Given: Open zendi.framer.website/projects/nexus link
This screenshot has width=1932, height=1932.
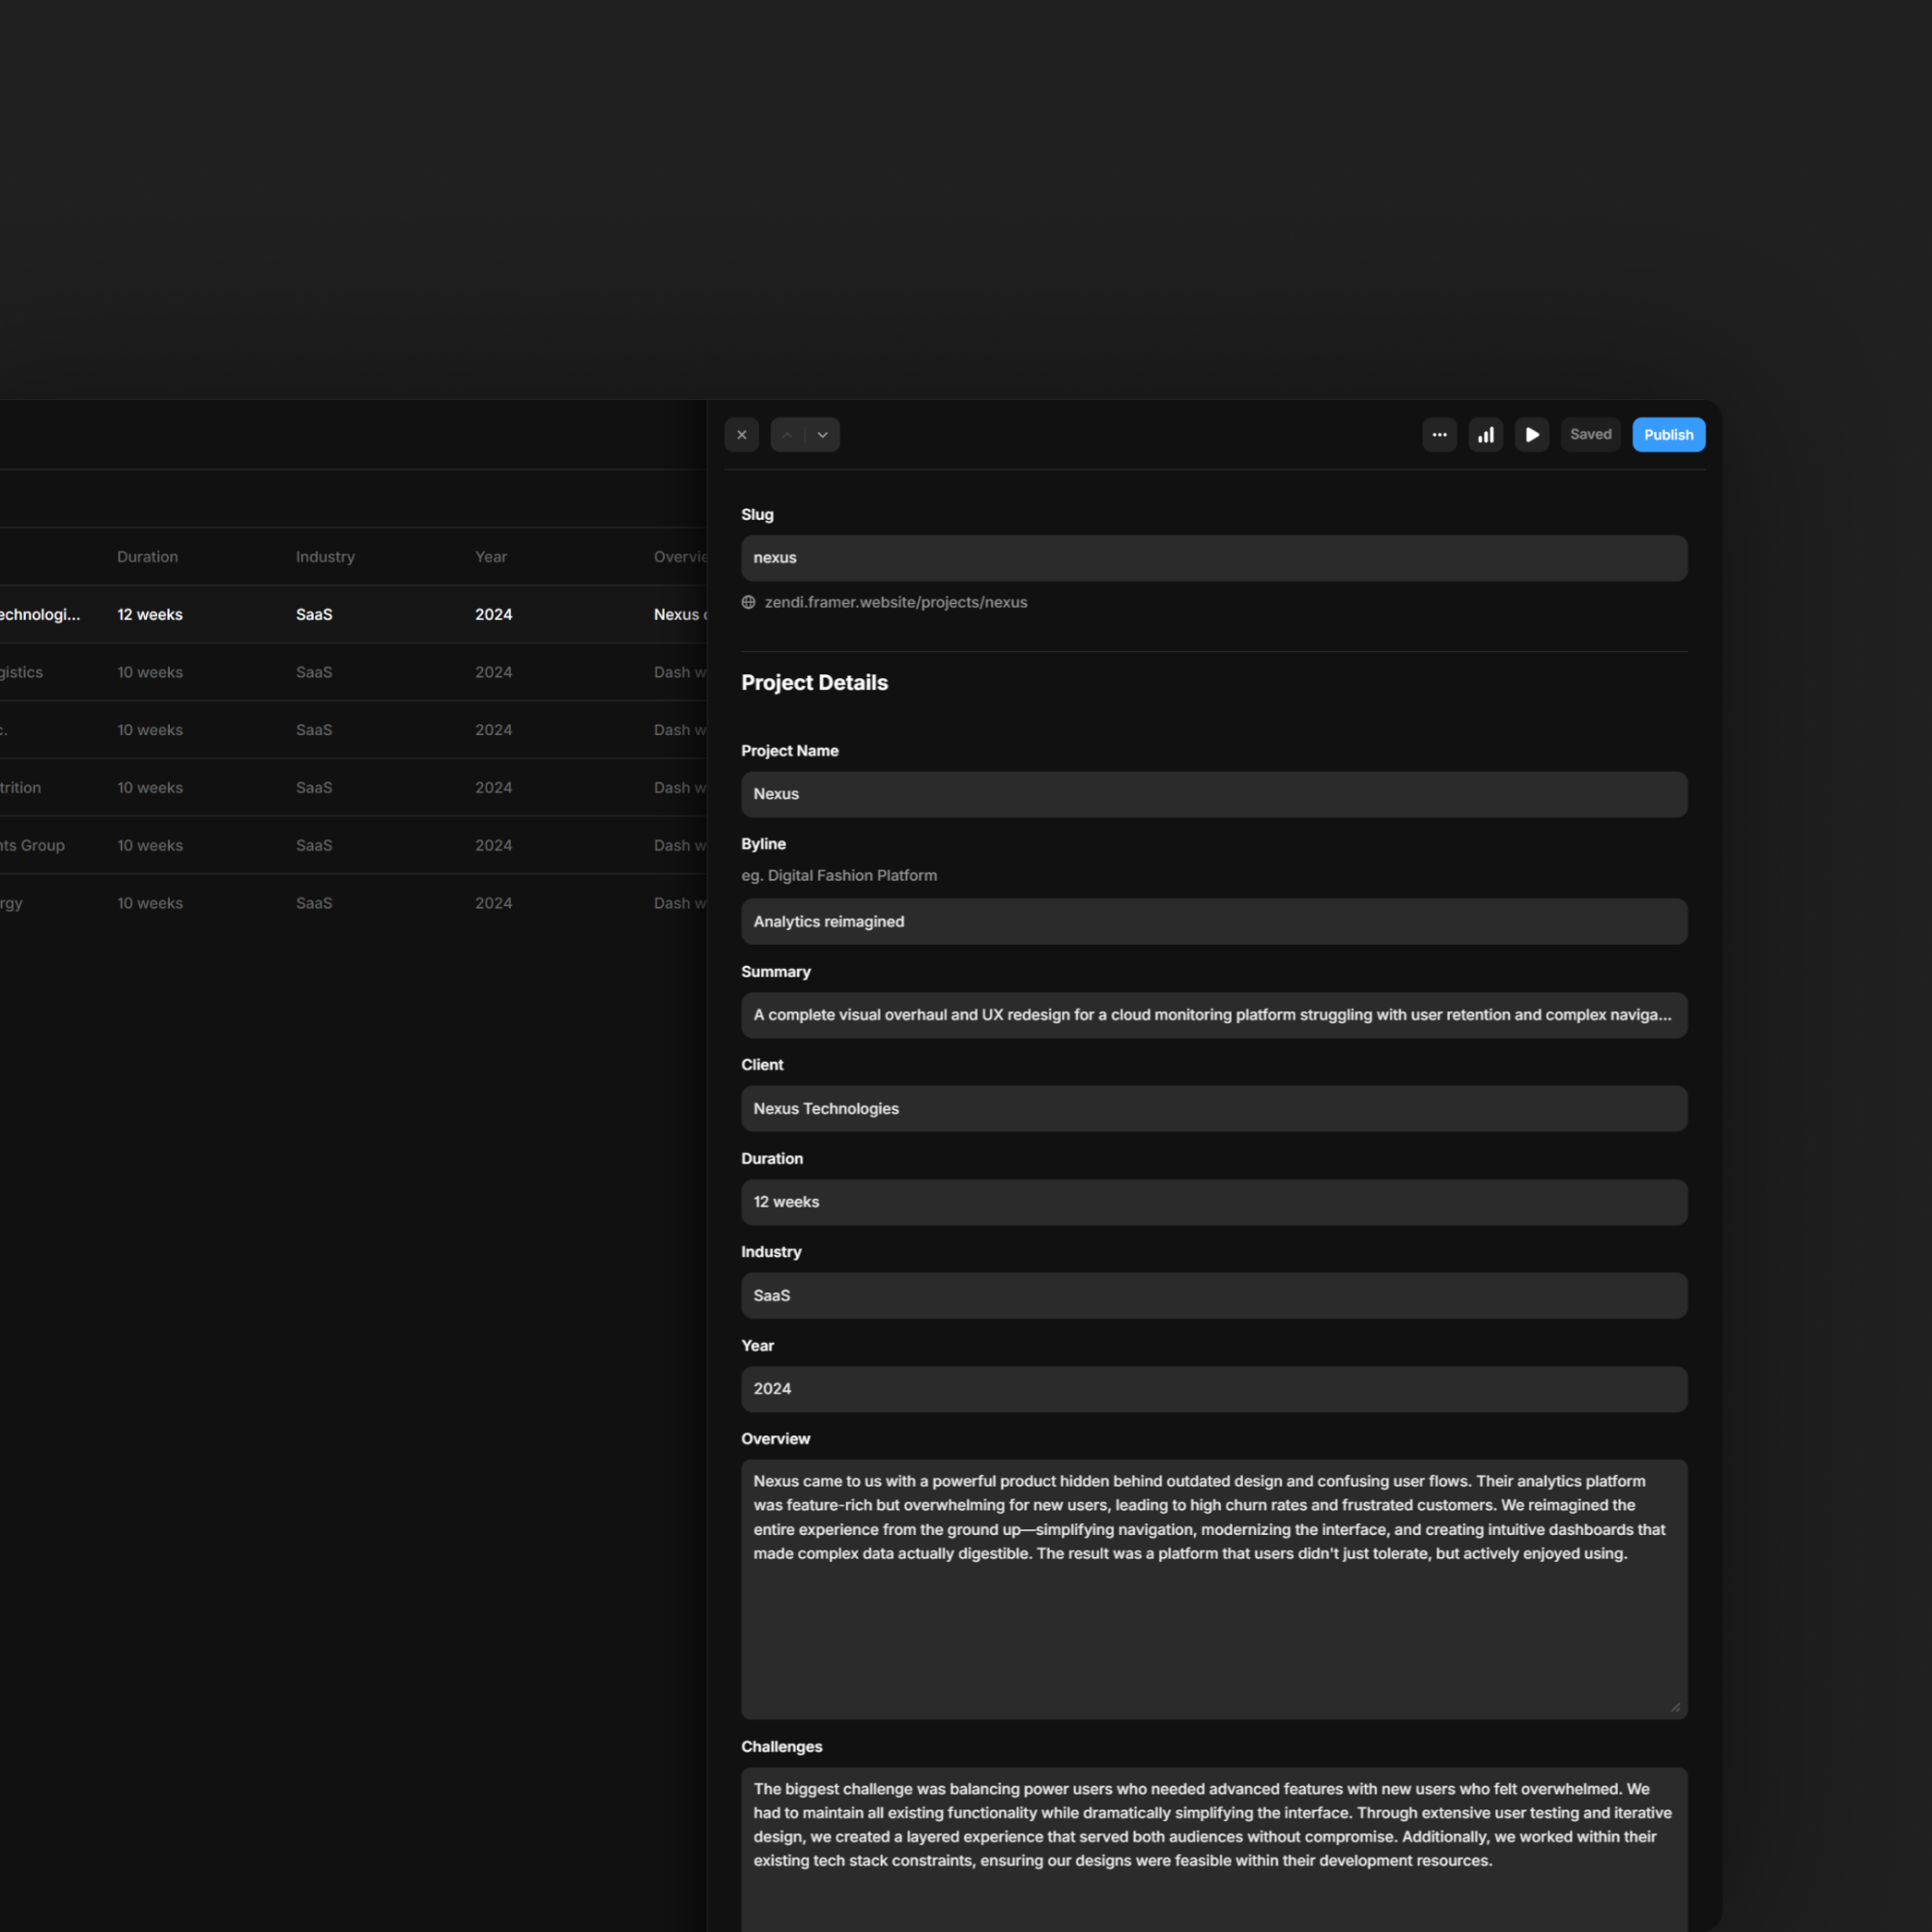Looking at the screenshot, I should [895, 602].
